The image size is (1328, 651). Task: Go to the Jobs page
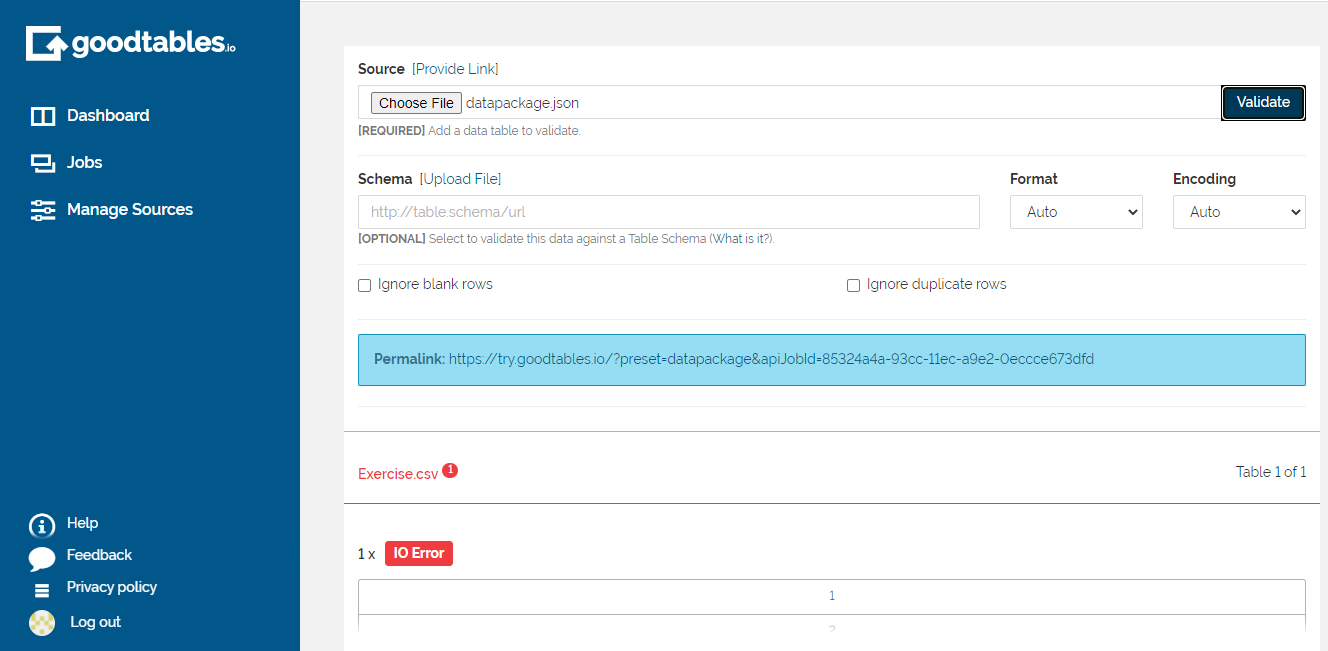85,162
